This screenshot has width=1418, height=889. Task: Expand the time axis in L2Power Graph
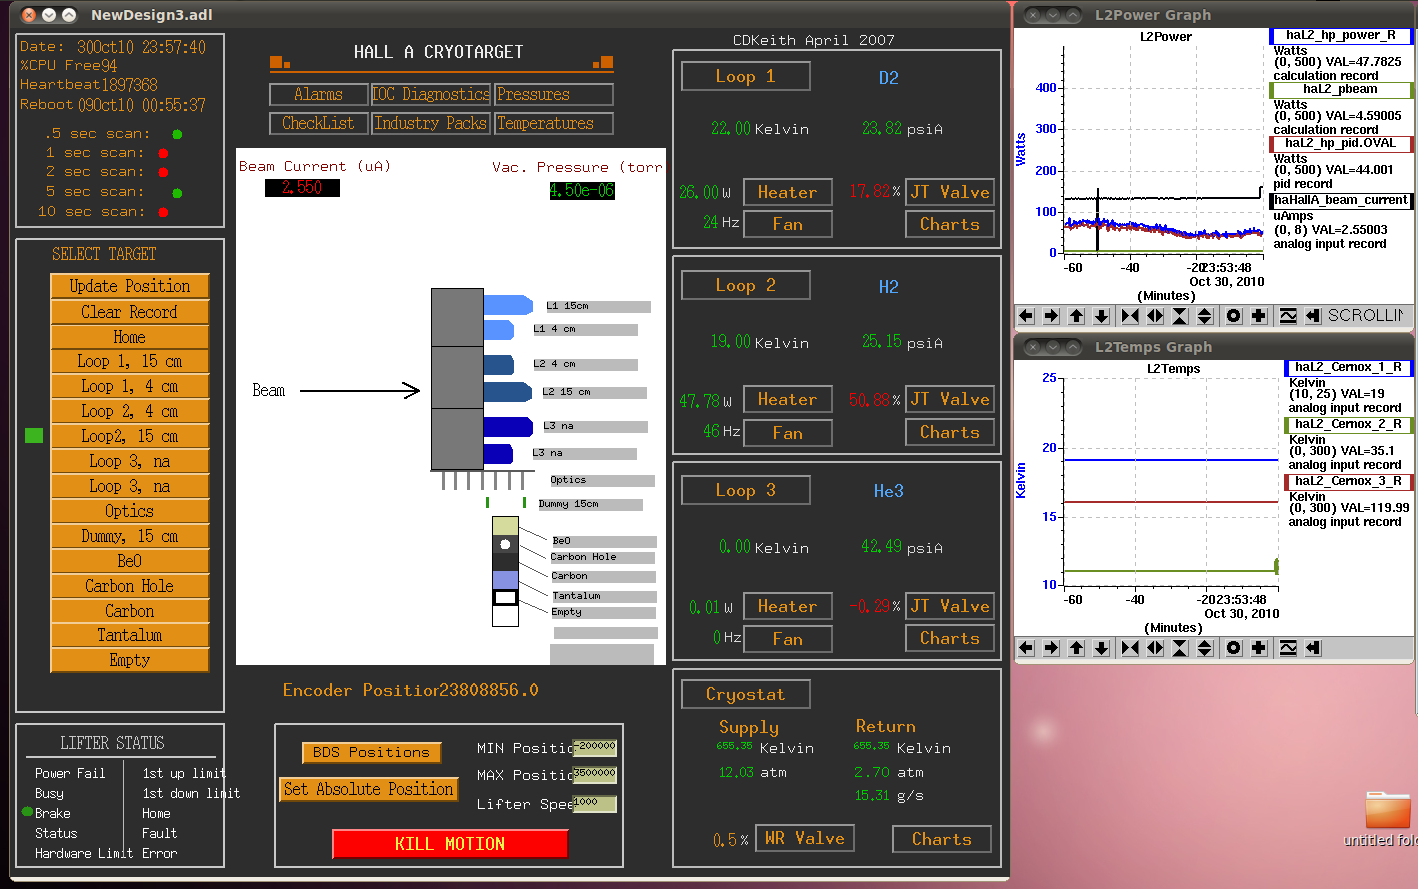pyautogui.click(x=1155, y=316)
